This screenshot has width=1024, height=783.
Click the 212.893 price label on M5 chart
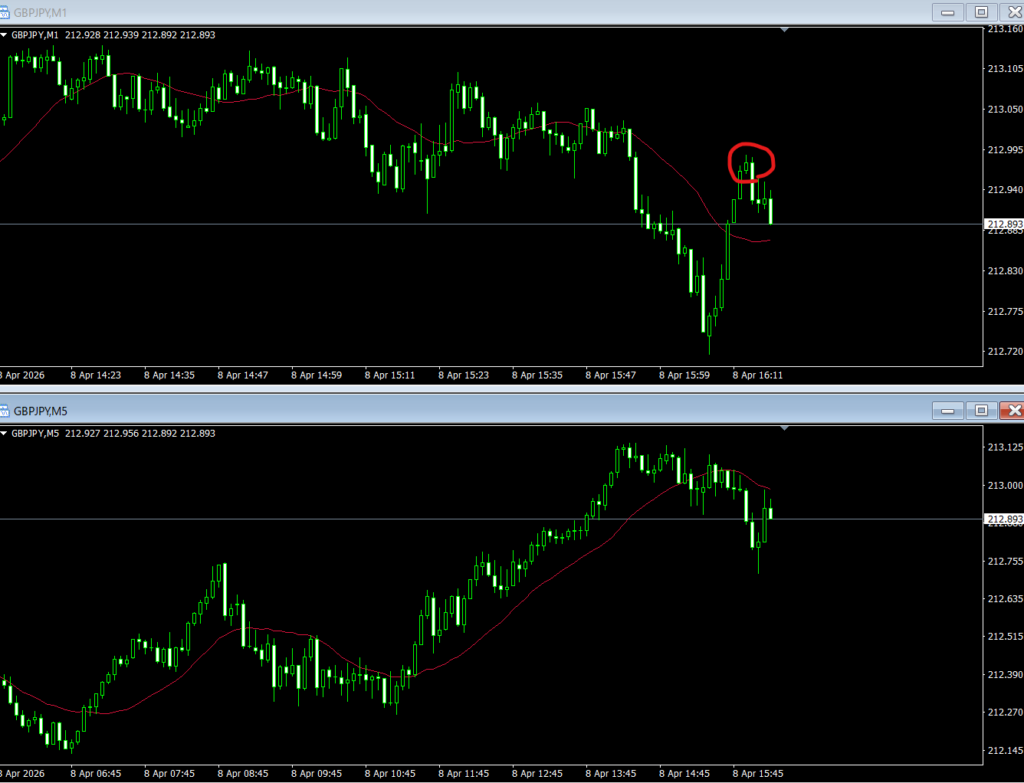(x=1004, y=519)
